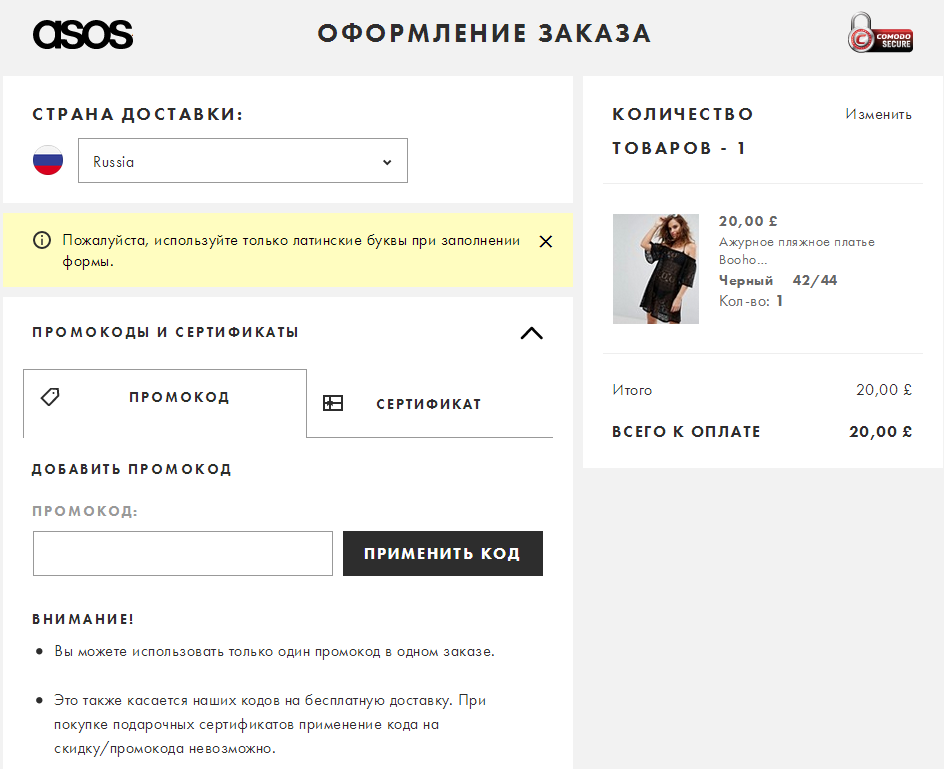Viewport: 944px width, 769px height.
Task: Click the down arrow in country selector
Action: [387, 162]
